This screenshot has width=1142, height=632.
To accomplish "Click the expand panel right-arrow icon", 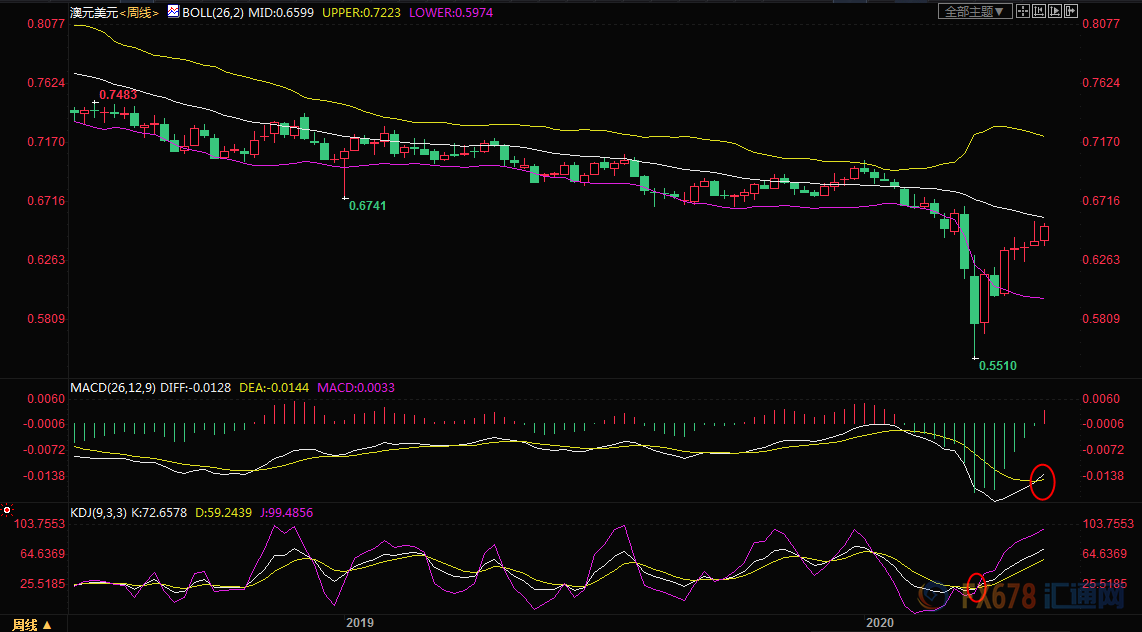I will (1071, 11).
